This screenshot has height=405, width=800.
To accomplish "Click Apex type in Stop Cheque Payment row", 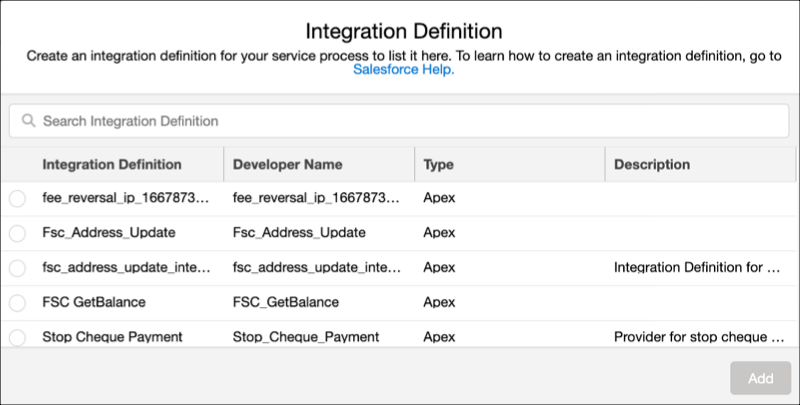I will (x=439, y=337).
